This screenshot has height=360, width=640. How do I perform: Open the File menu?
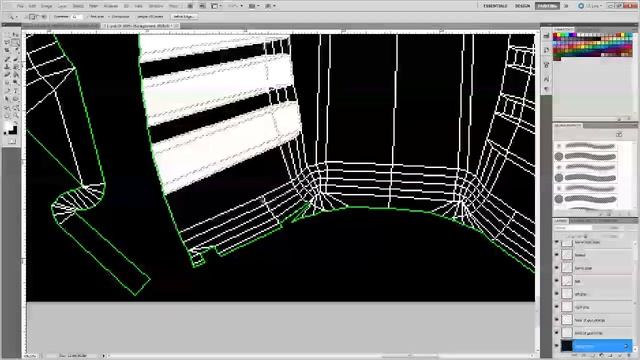20,6
